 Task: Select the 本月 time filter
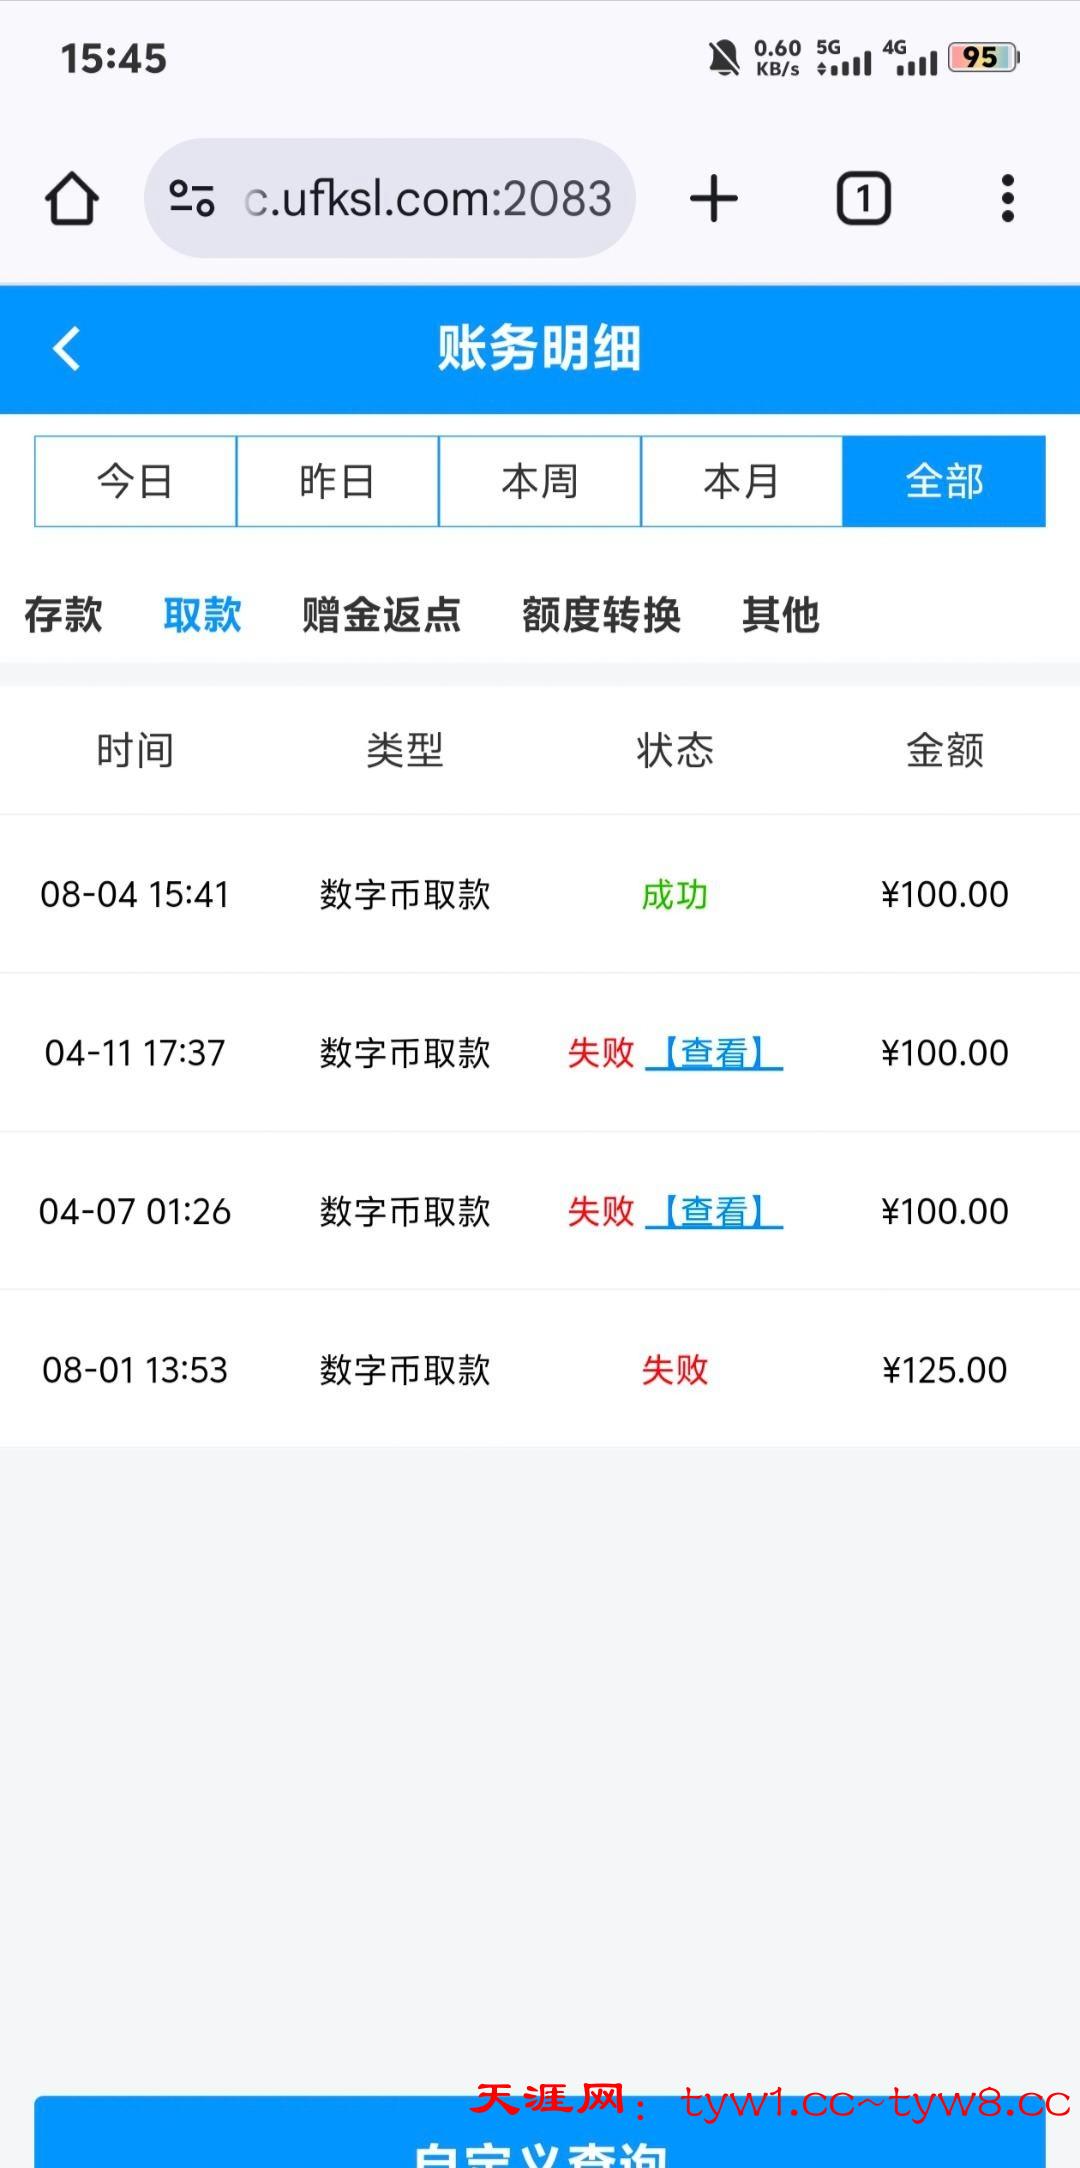[741, 481]
